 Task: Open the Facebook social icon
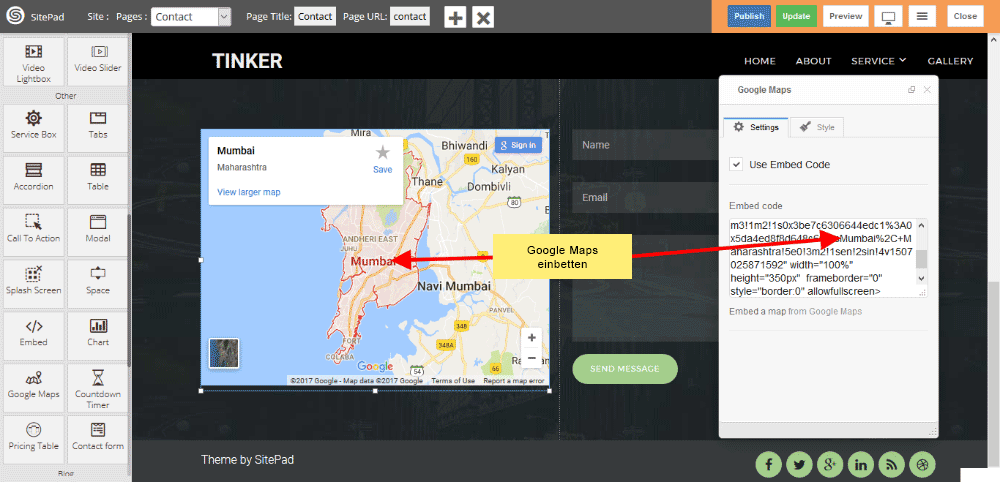tap(768, 464)
